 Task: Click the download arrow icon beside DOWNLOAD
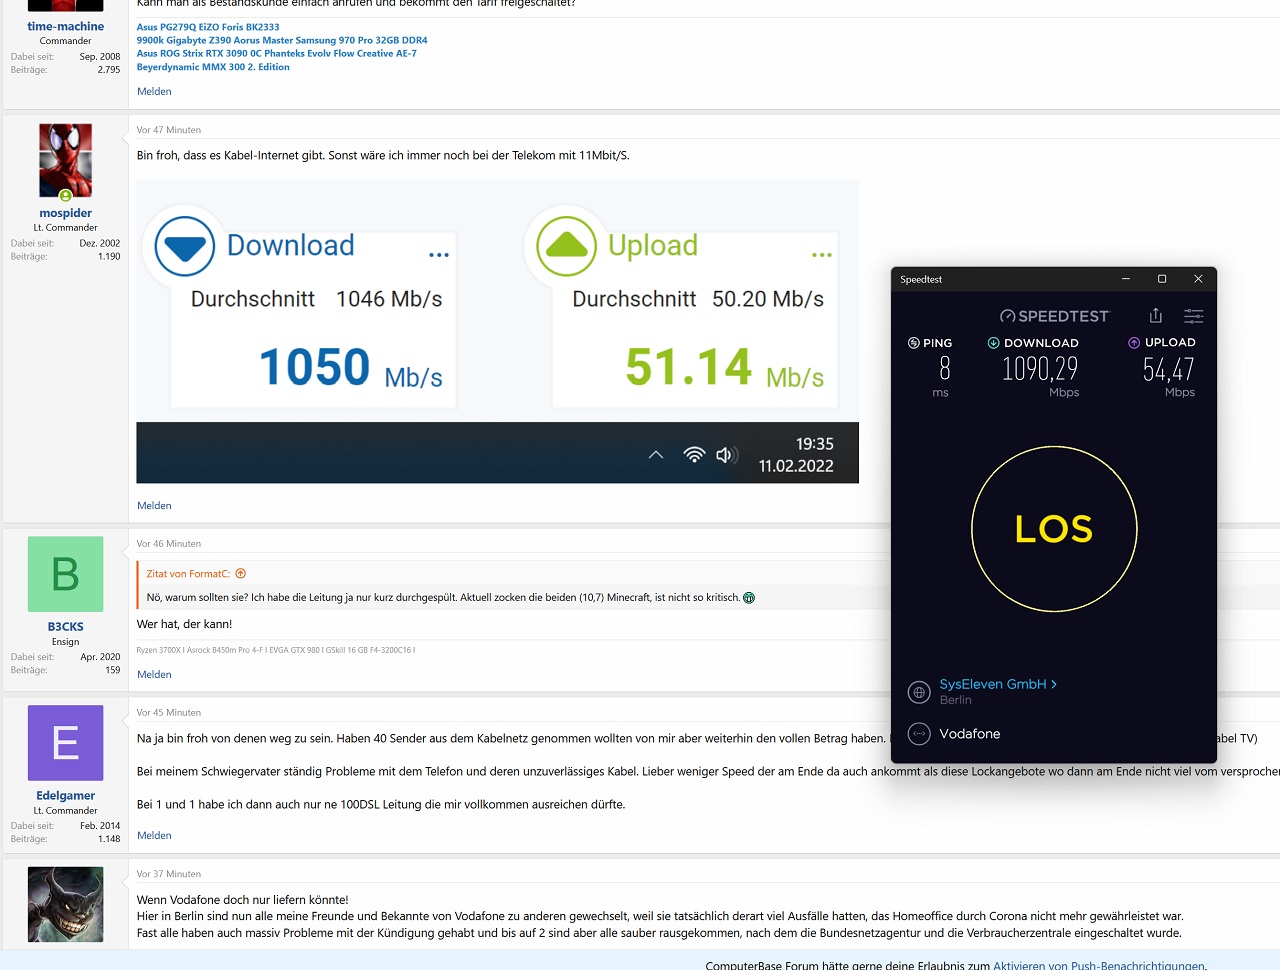[x=993, y=343]
